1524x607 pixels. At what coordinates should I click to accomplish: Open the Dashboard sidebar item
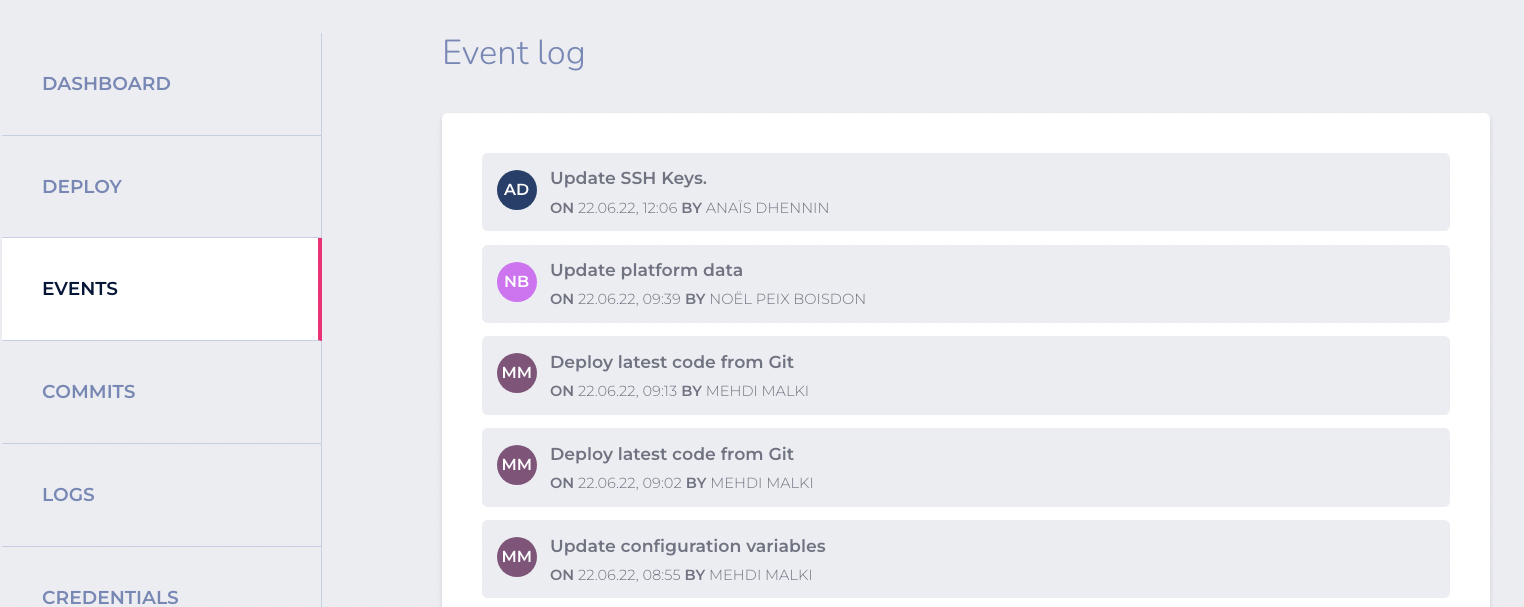pyautogui.click(x=160, y=84)
